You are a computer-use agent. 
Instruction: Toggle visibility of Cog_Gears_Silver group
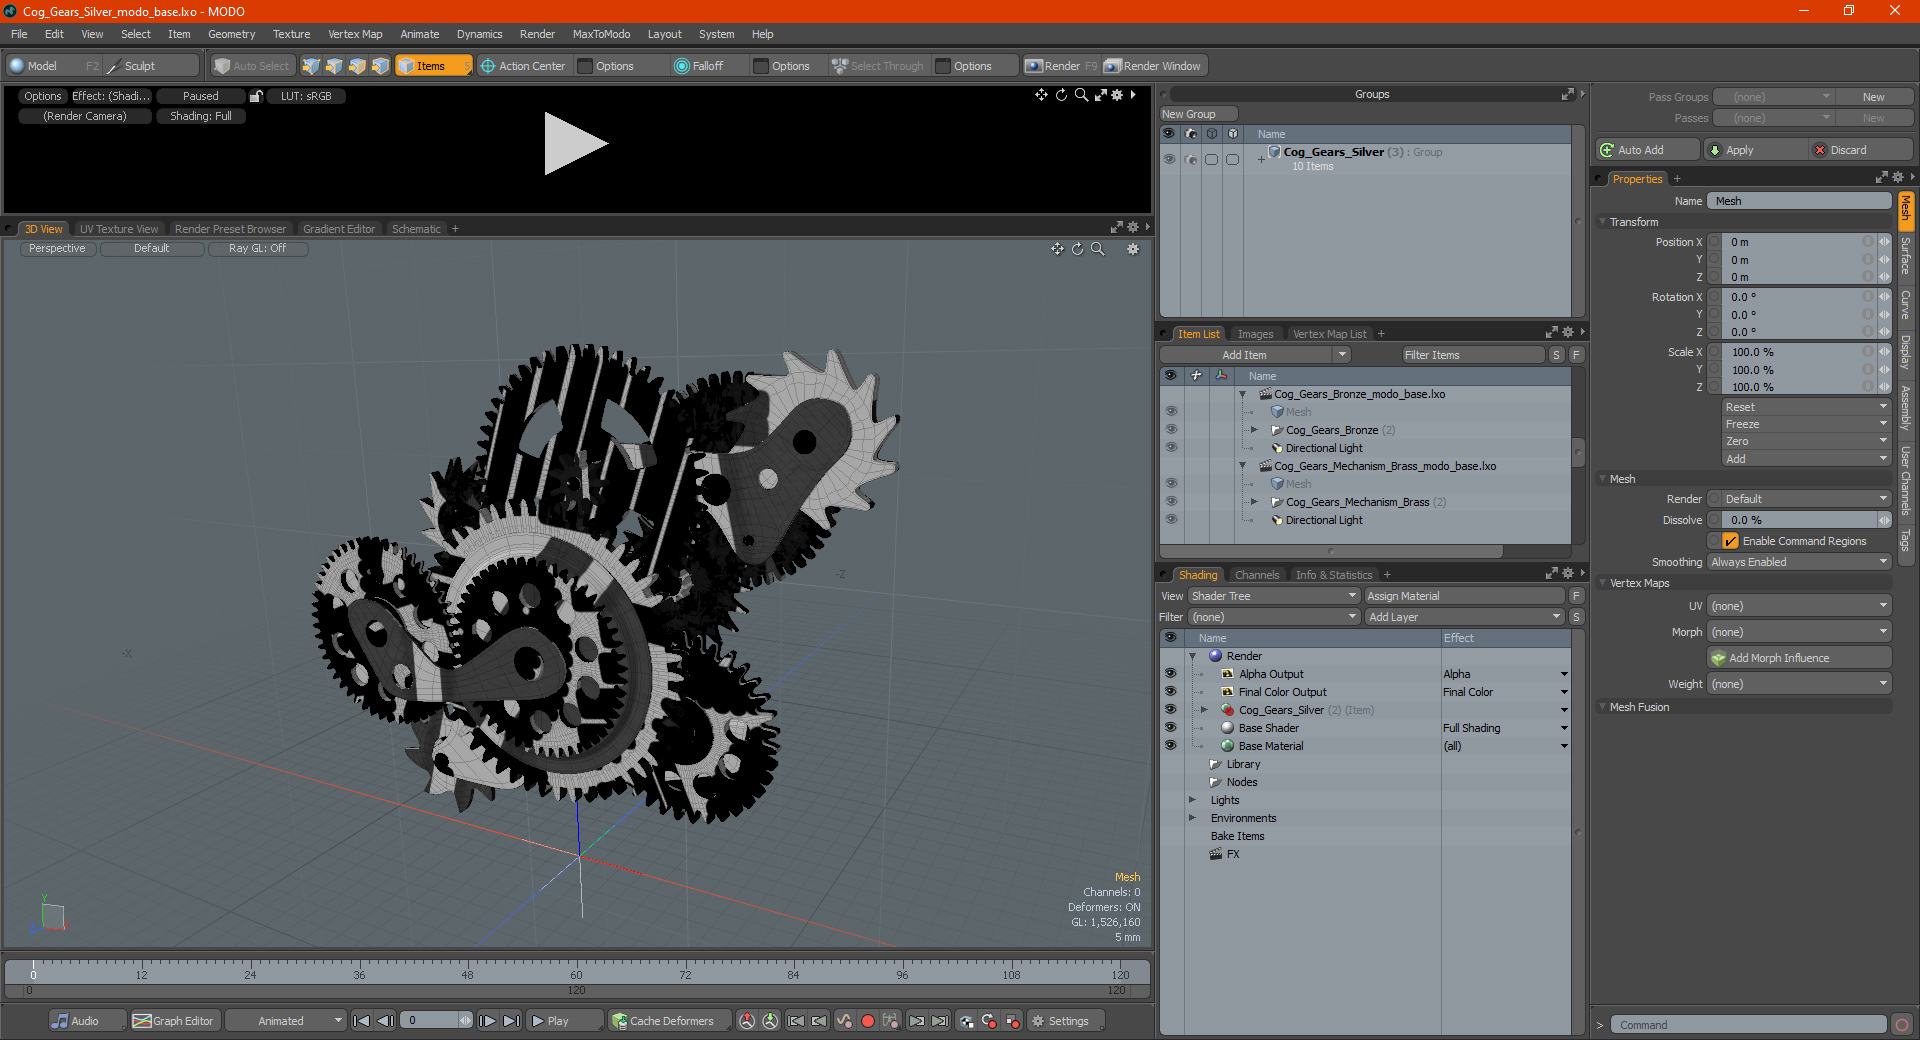[1168, 159]
